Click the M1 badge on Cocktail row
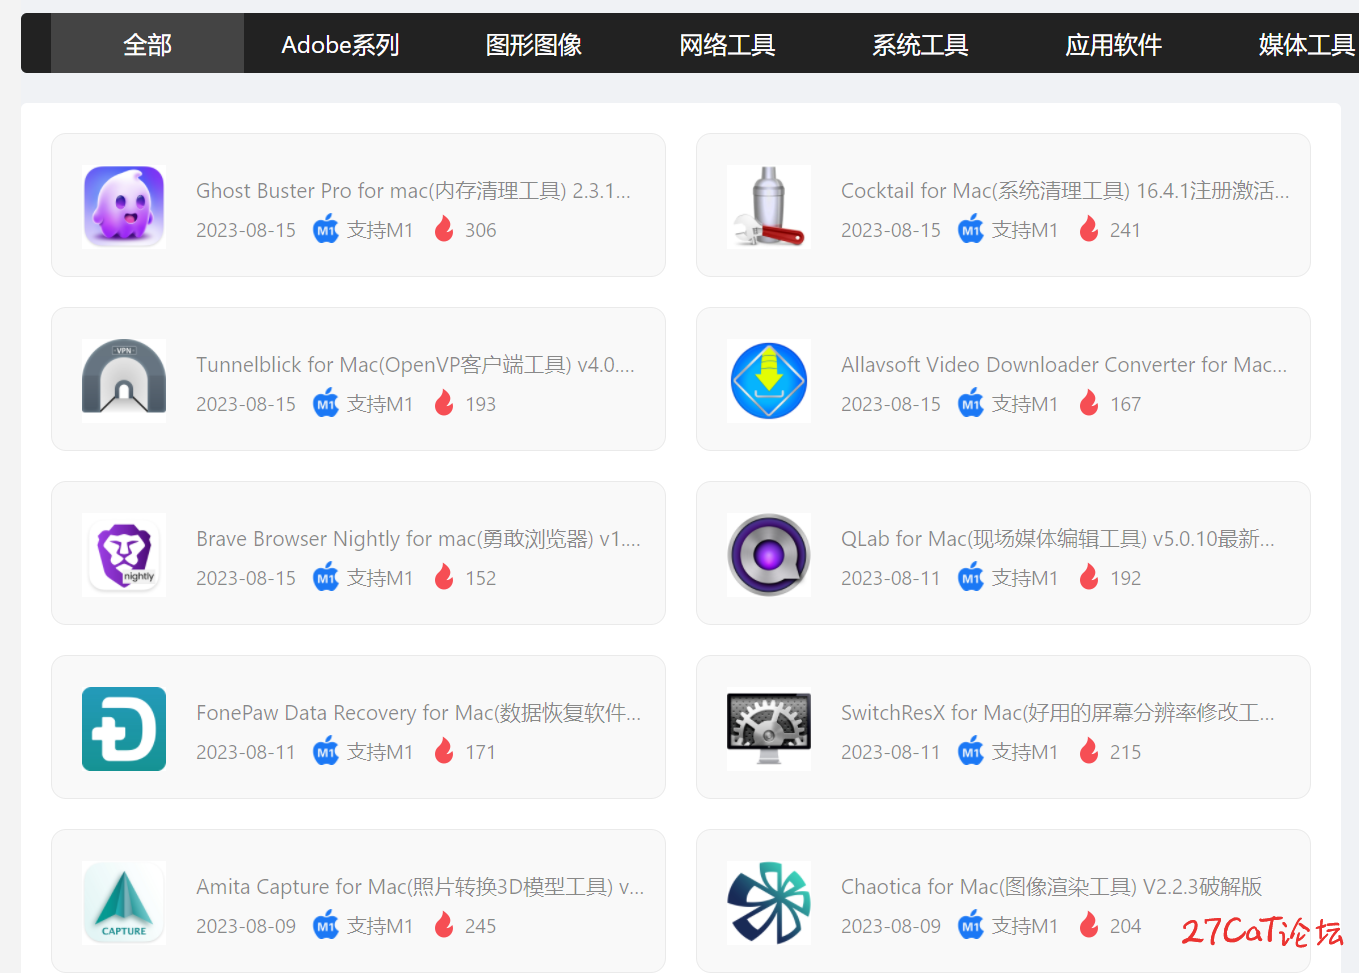The height and width of the screenshot is (973, 1359). pyautogui.click(x=971, y=229)
